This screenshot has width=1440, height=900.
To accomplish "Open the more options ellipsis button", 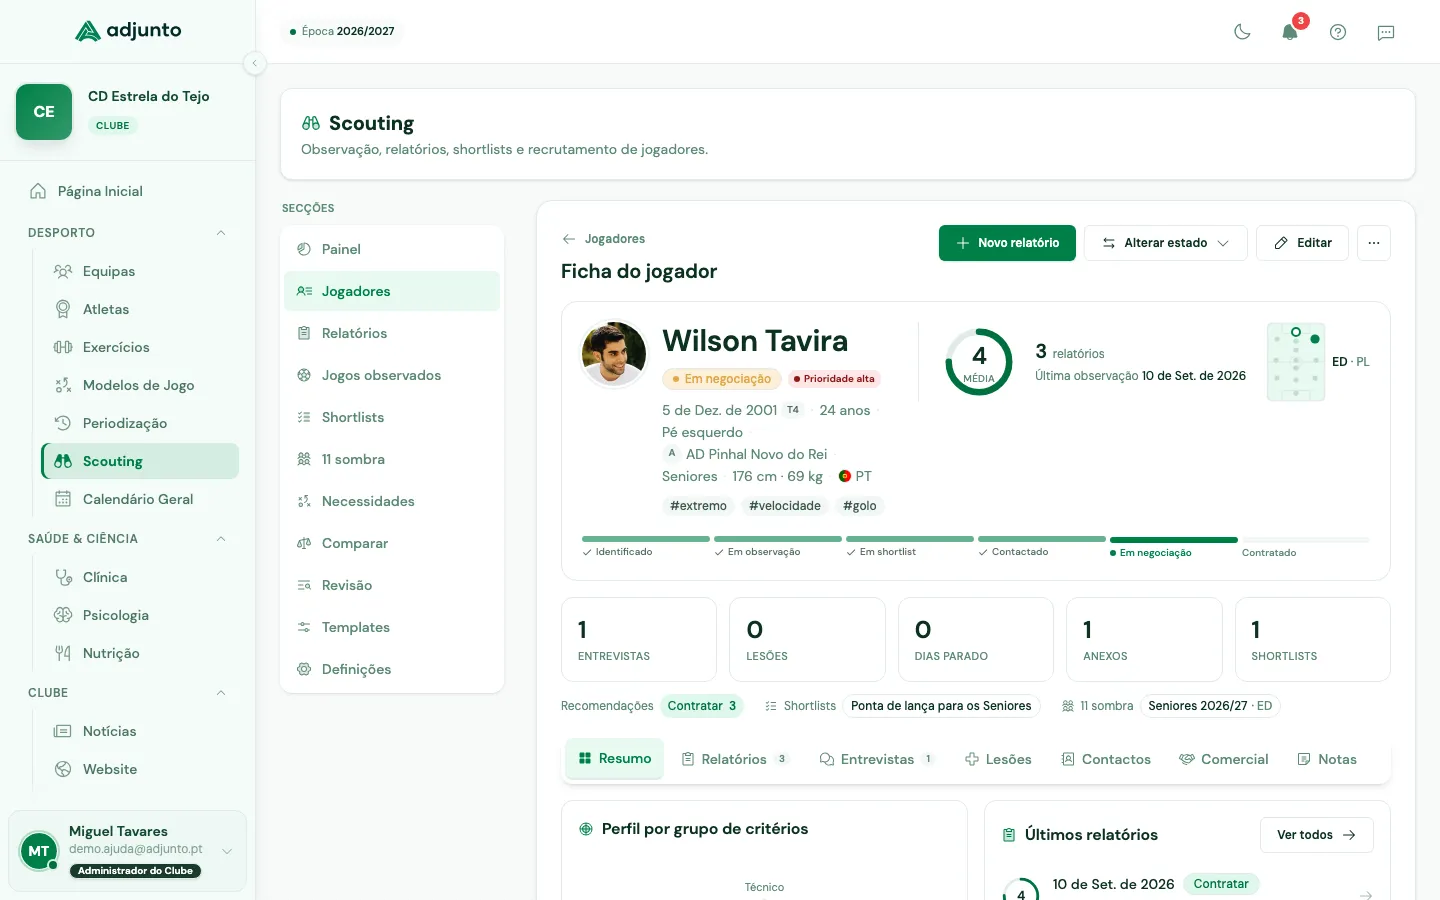I will click(x=1374, y=243).
